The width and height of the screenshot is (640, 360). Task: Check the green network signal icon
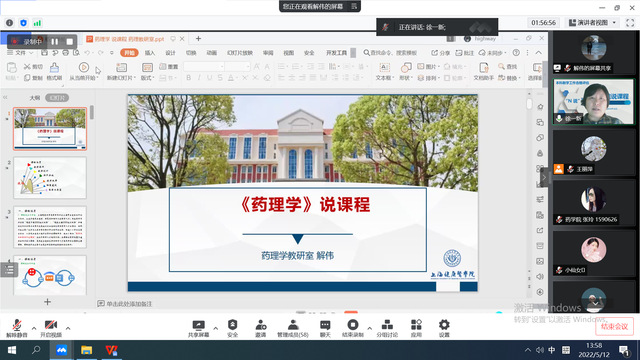37,23
